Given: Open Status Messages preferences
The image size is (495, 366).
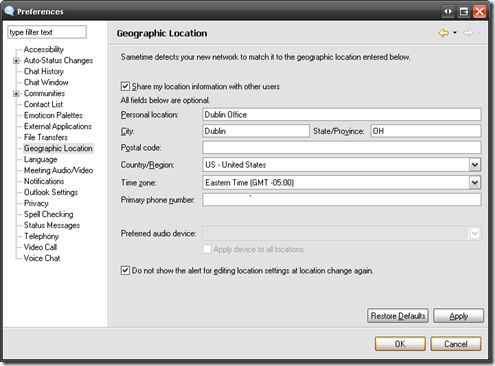Looking at the screenshot, I should [52, 225].
